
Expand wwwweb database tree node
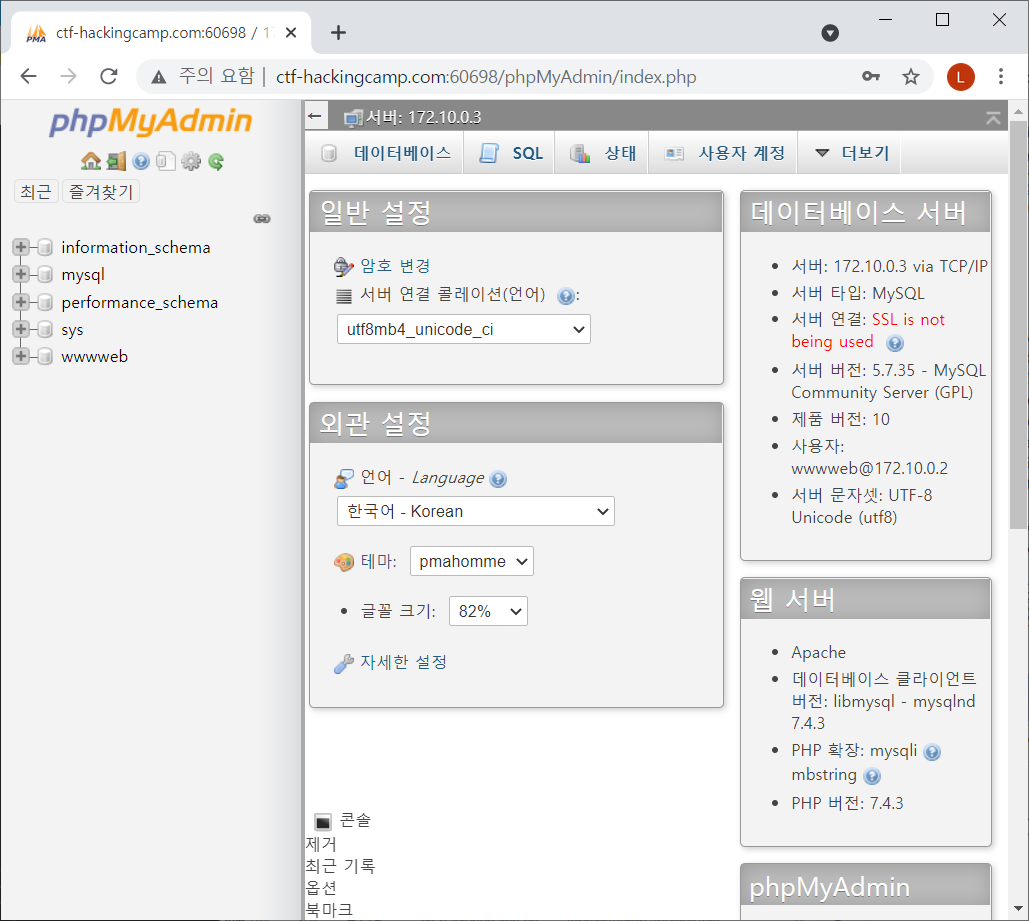coord(20,356)
